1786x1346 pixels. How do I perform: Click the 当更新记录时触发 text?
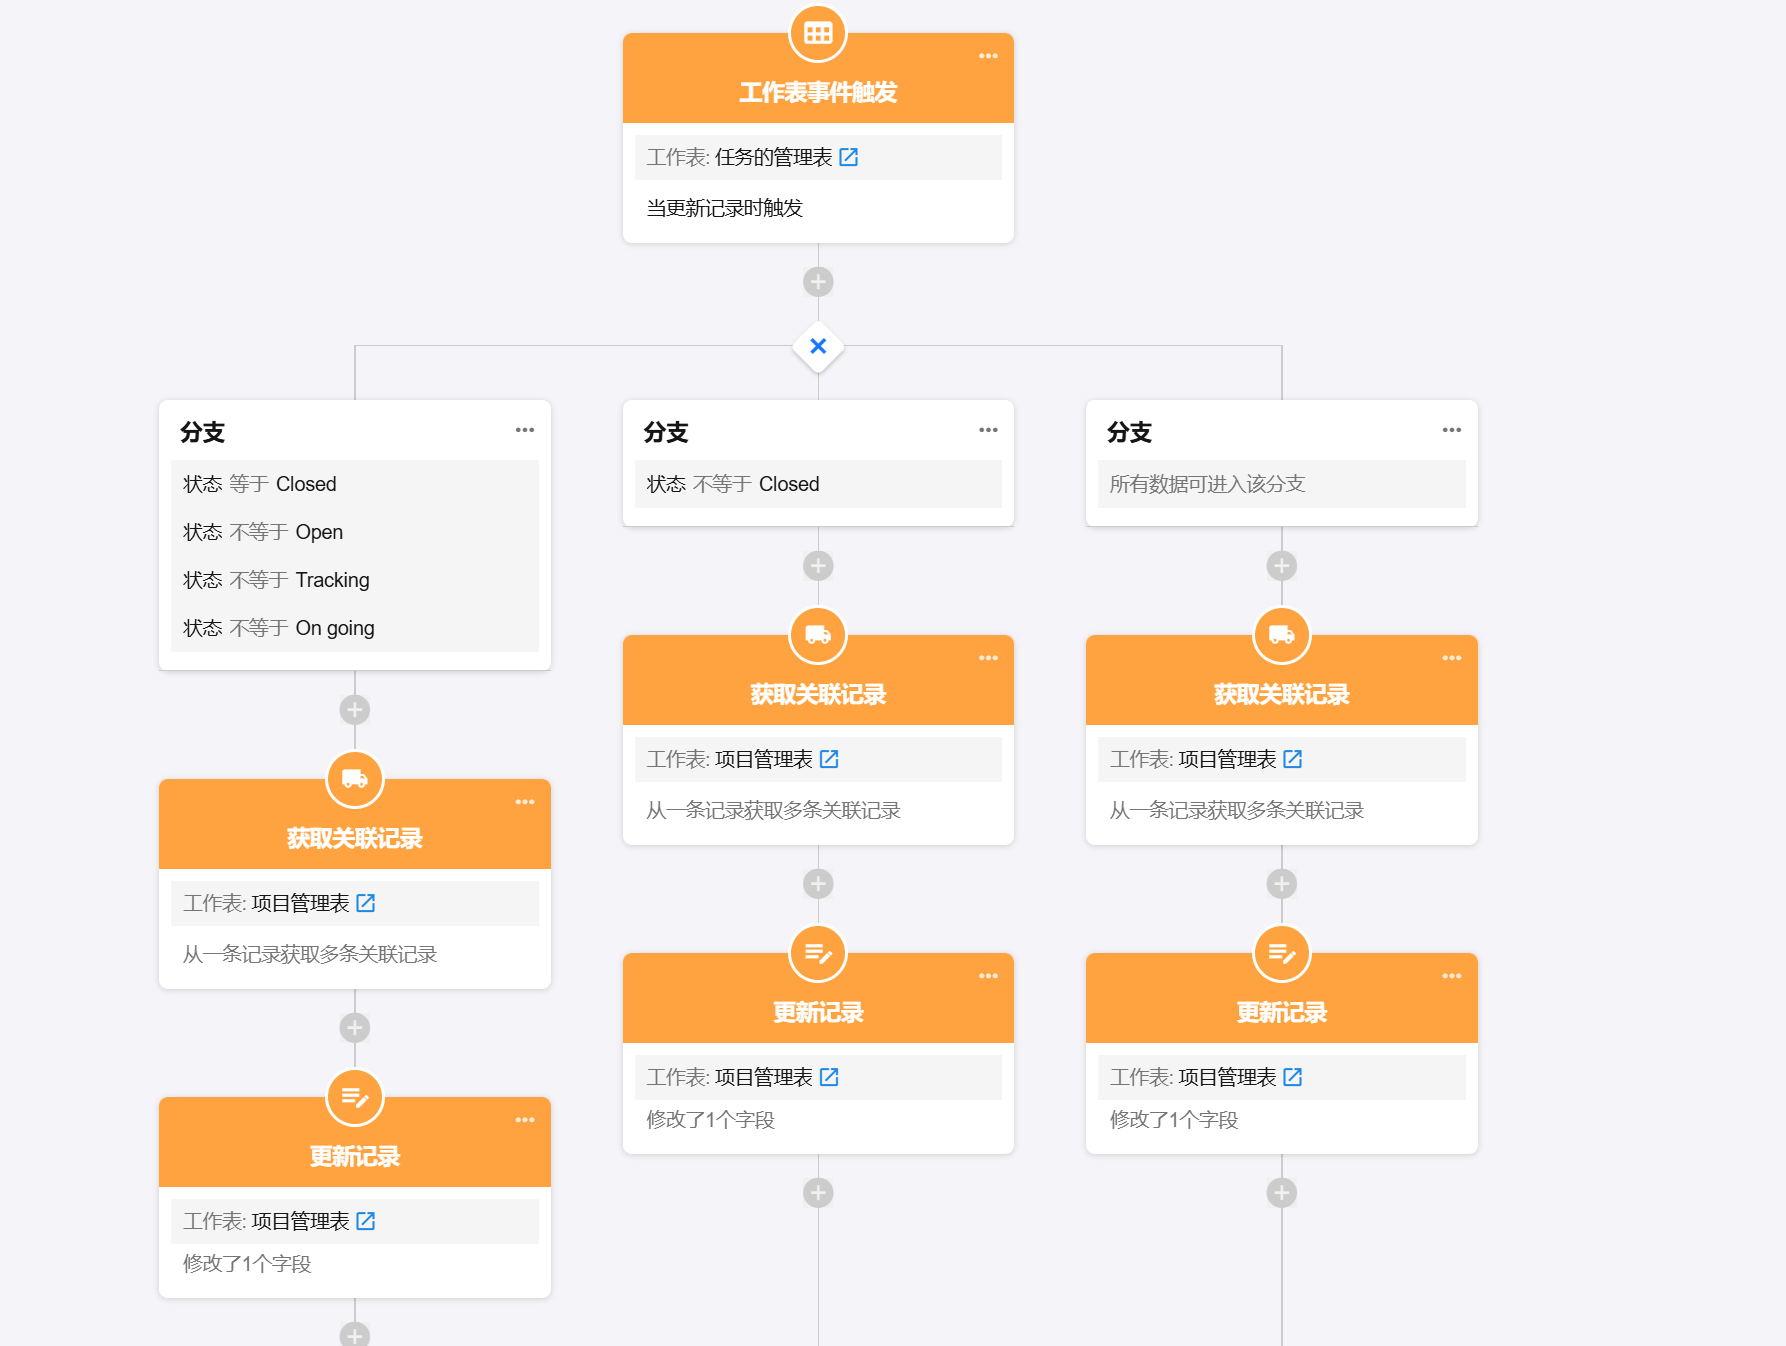pos(725,208)
